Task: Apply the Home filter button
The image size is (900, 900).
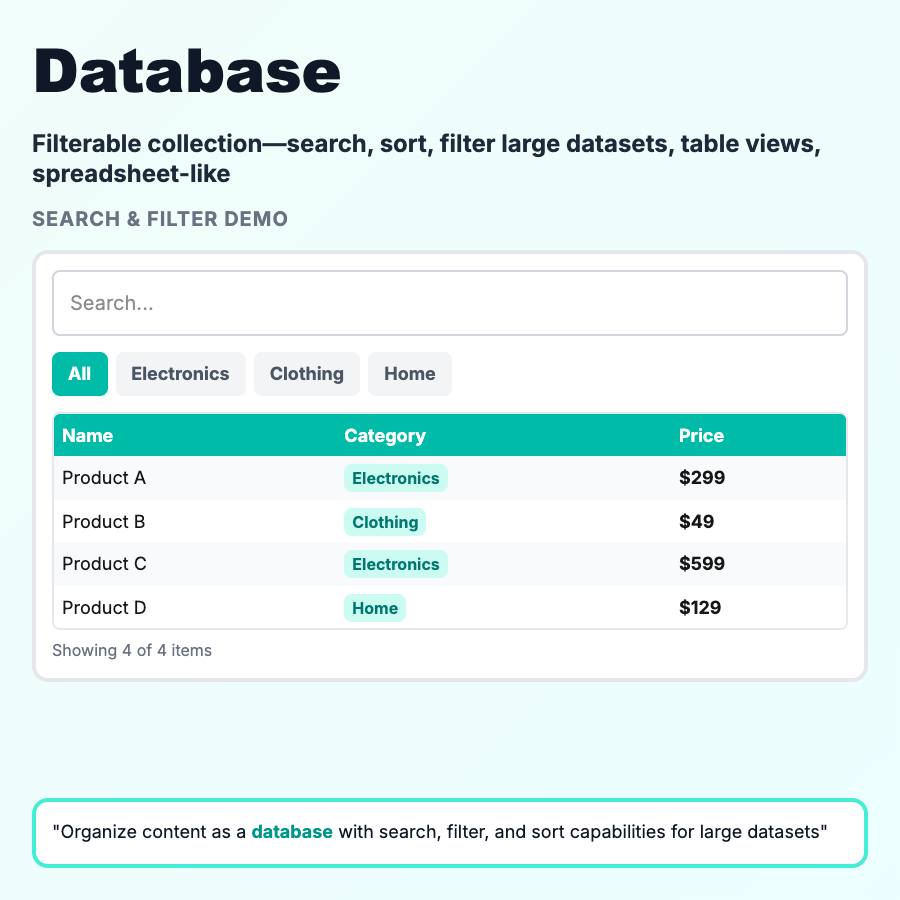Action: click(409, 374)
